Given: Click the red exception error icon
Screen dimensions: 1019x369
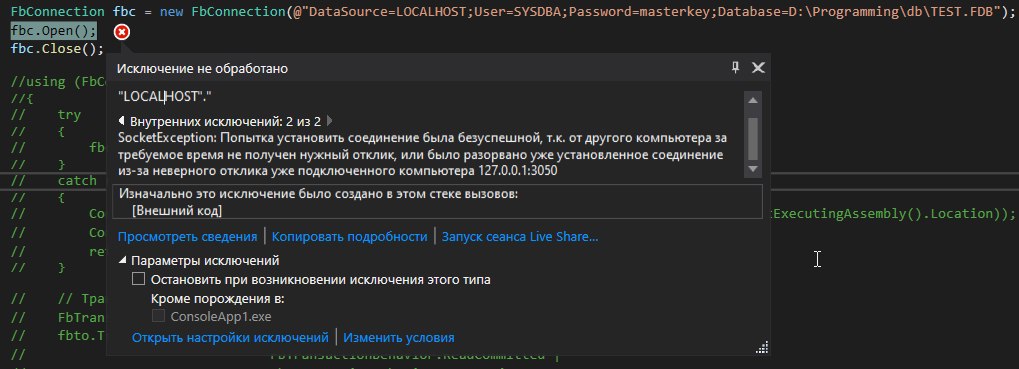Looking at the screenshot, I should [x=122, y=31].
